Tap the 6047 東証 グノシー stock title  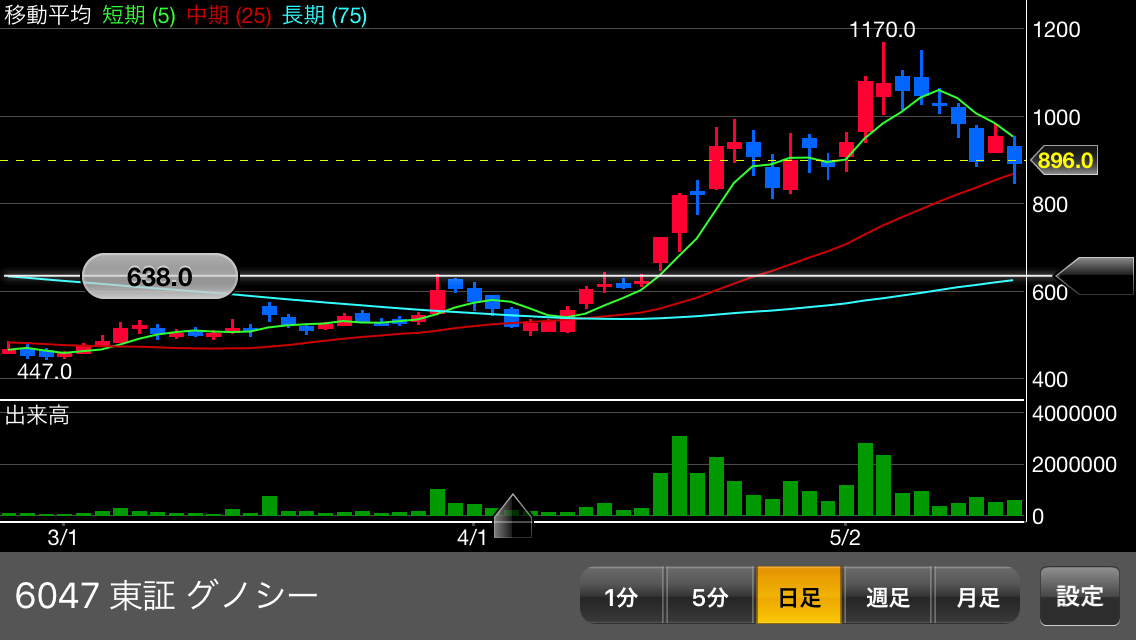[166, 596]
